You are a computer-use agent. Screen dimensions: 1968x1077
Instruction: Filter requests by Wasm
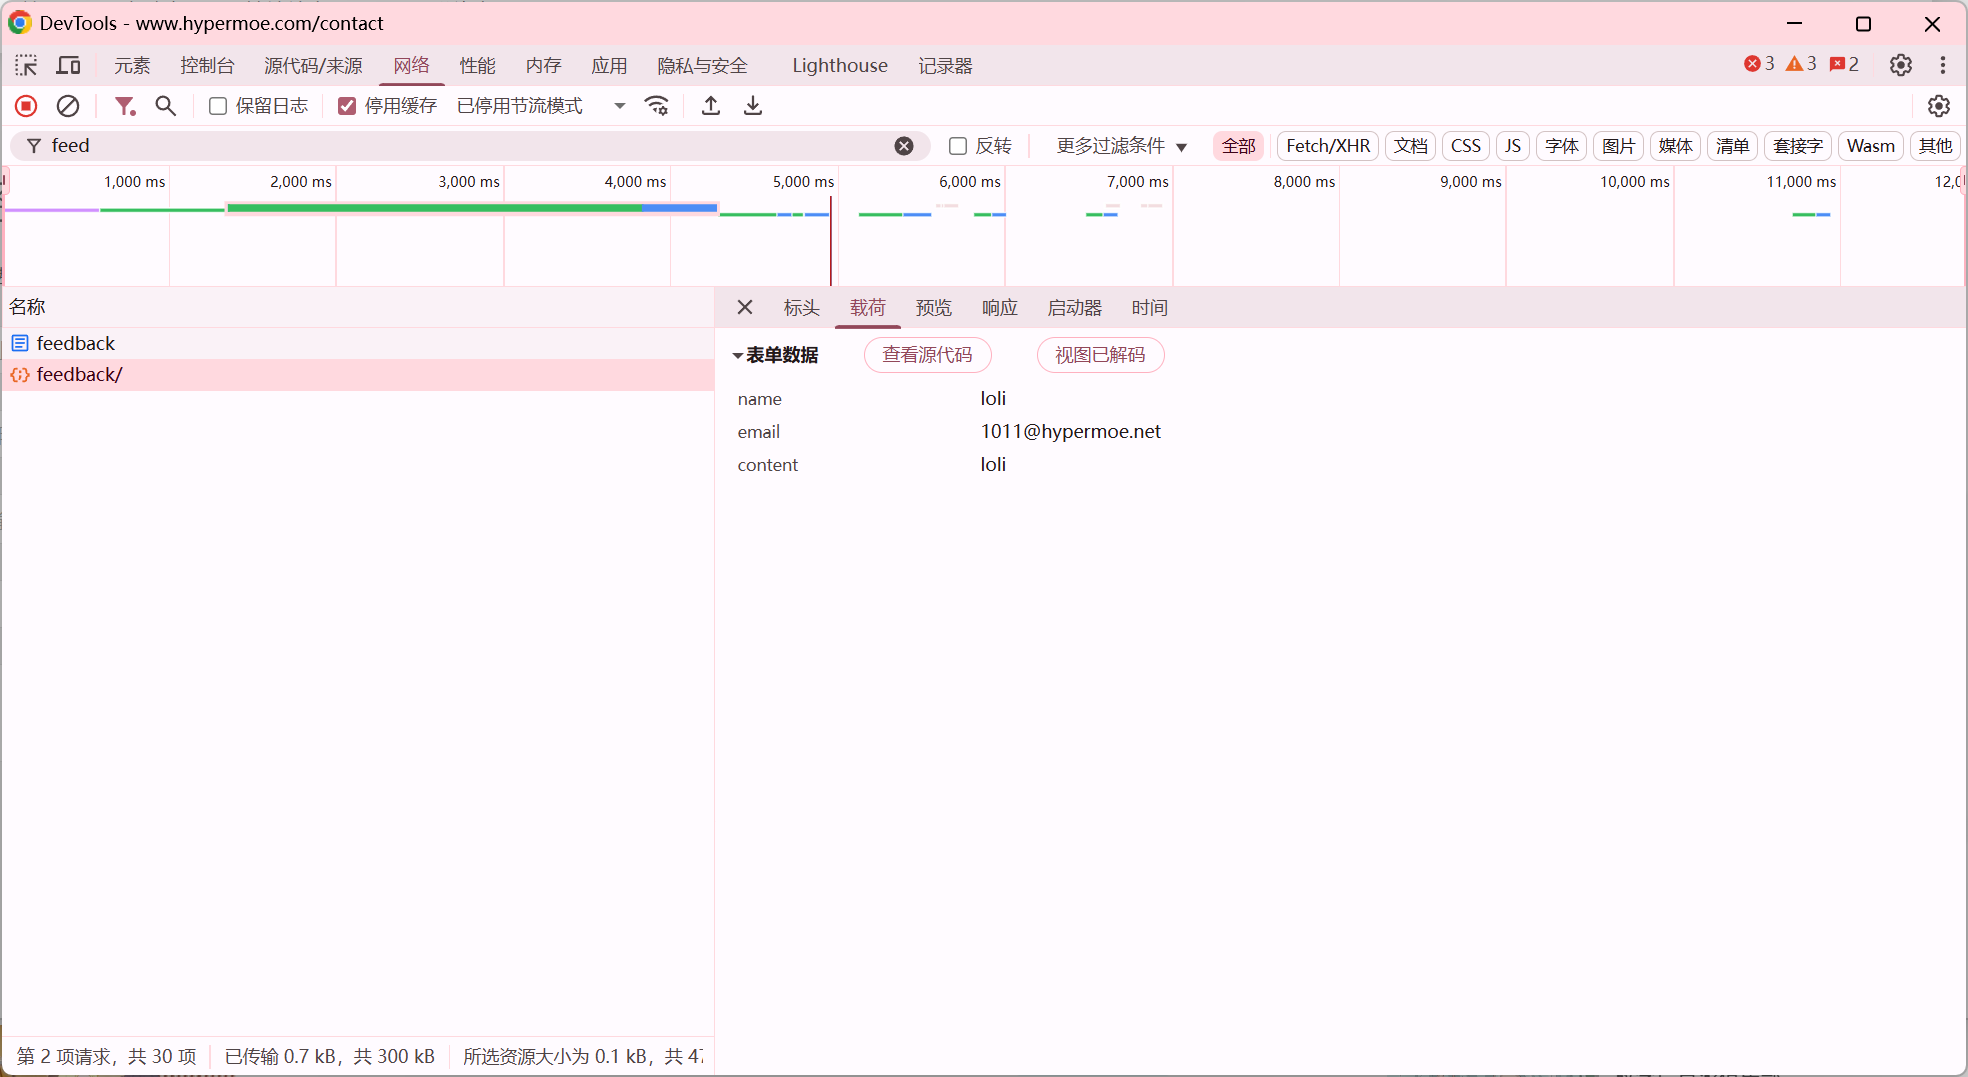coord(1871,146)
